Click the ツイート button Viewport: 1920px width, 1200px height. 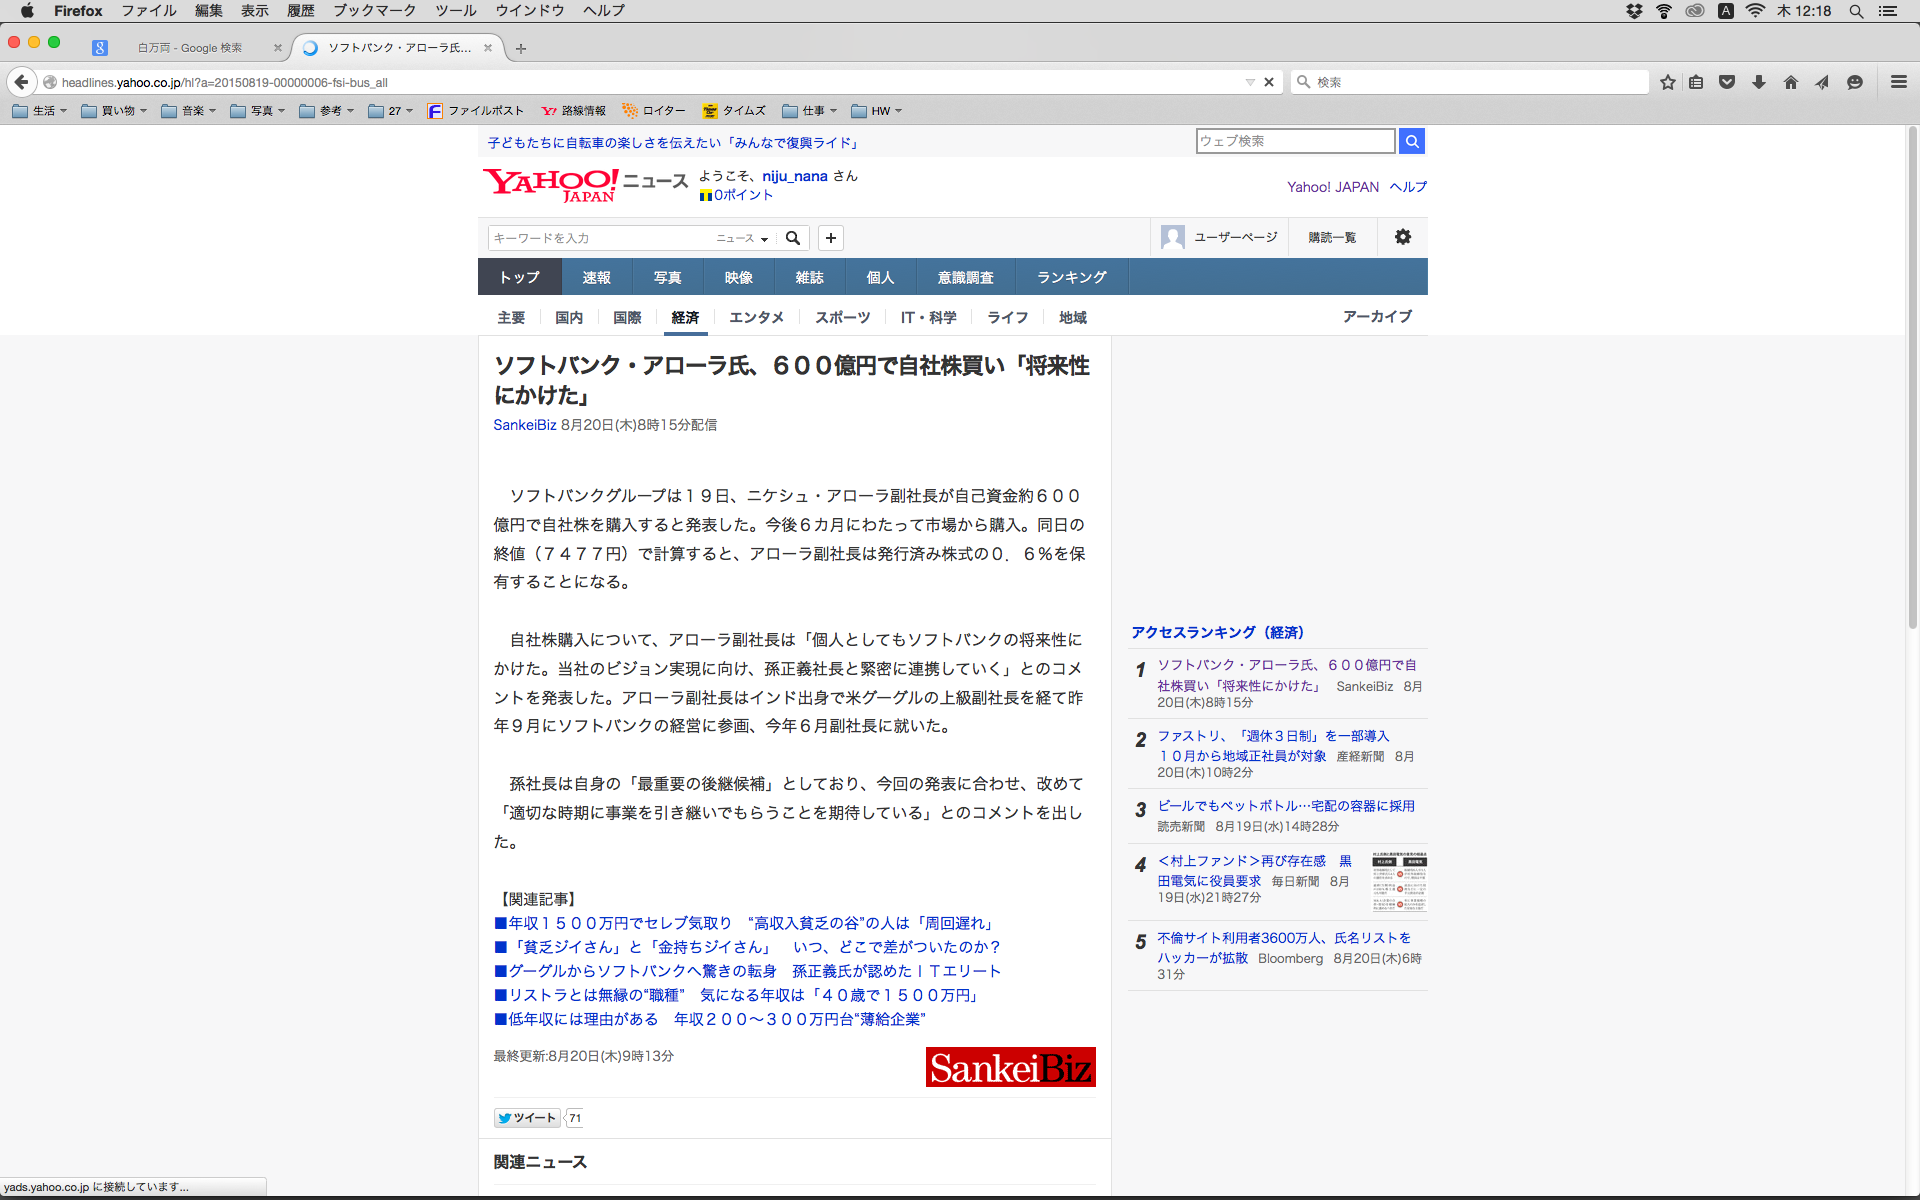(x=527, y=1118)
